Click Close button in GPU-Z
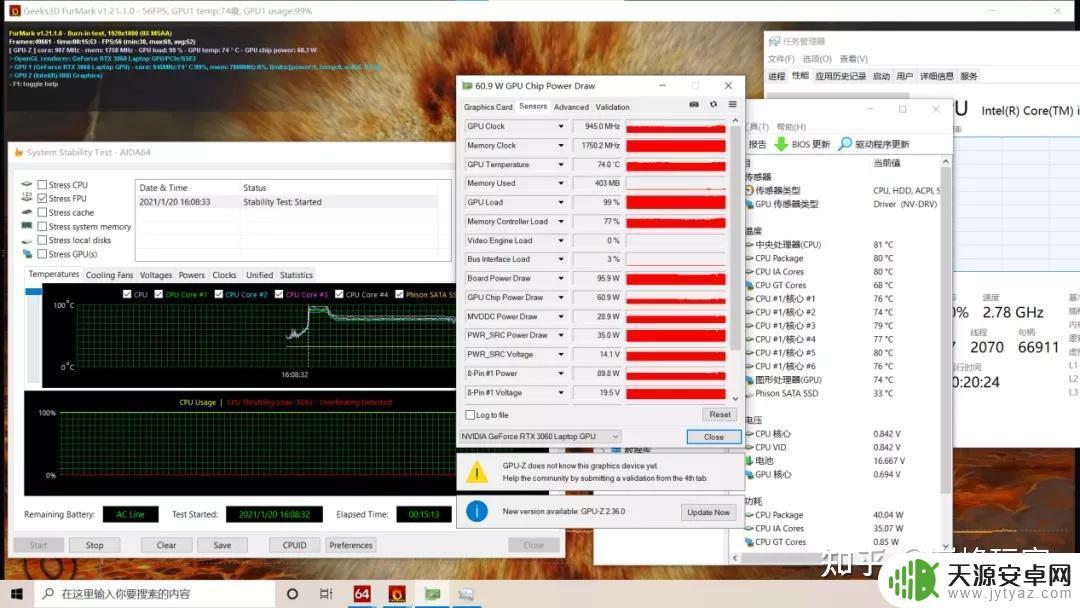Screen dimensions: 1080x608 point(714,437)
